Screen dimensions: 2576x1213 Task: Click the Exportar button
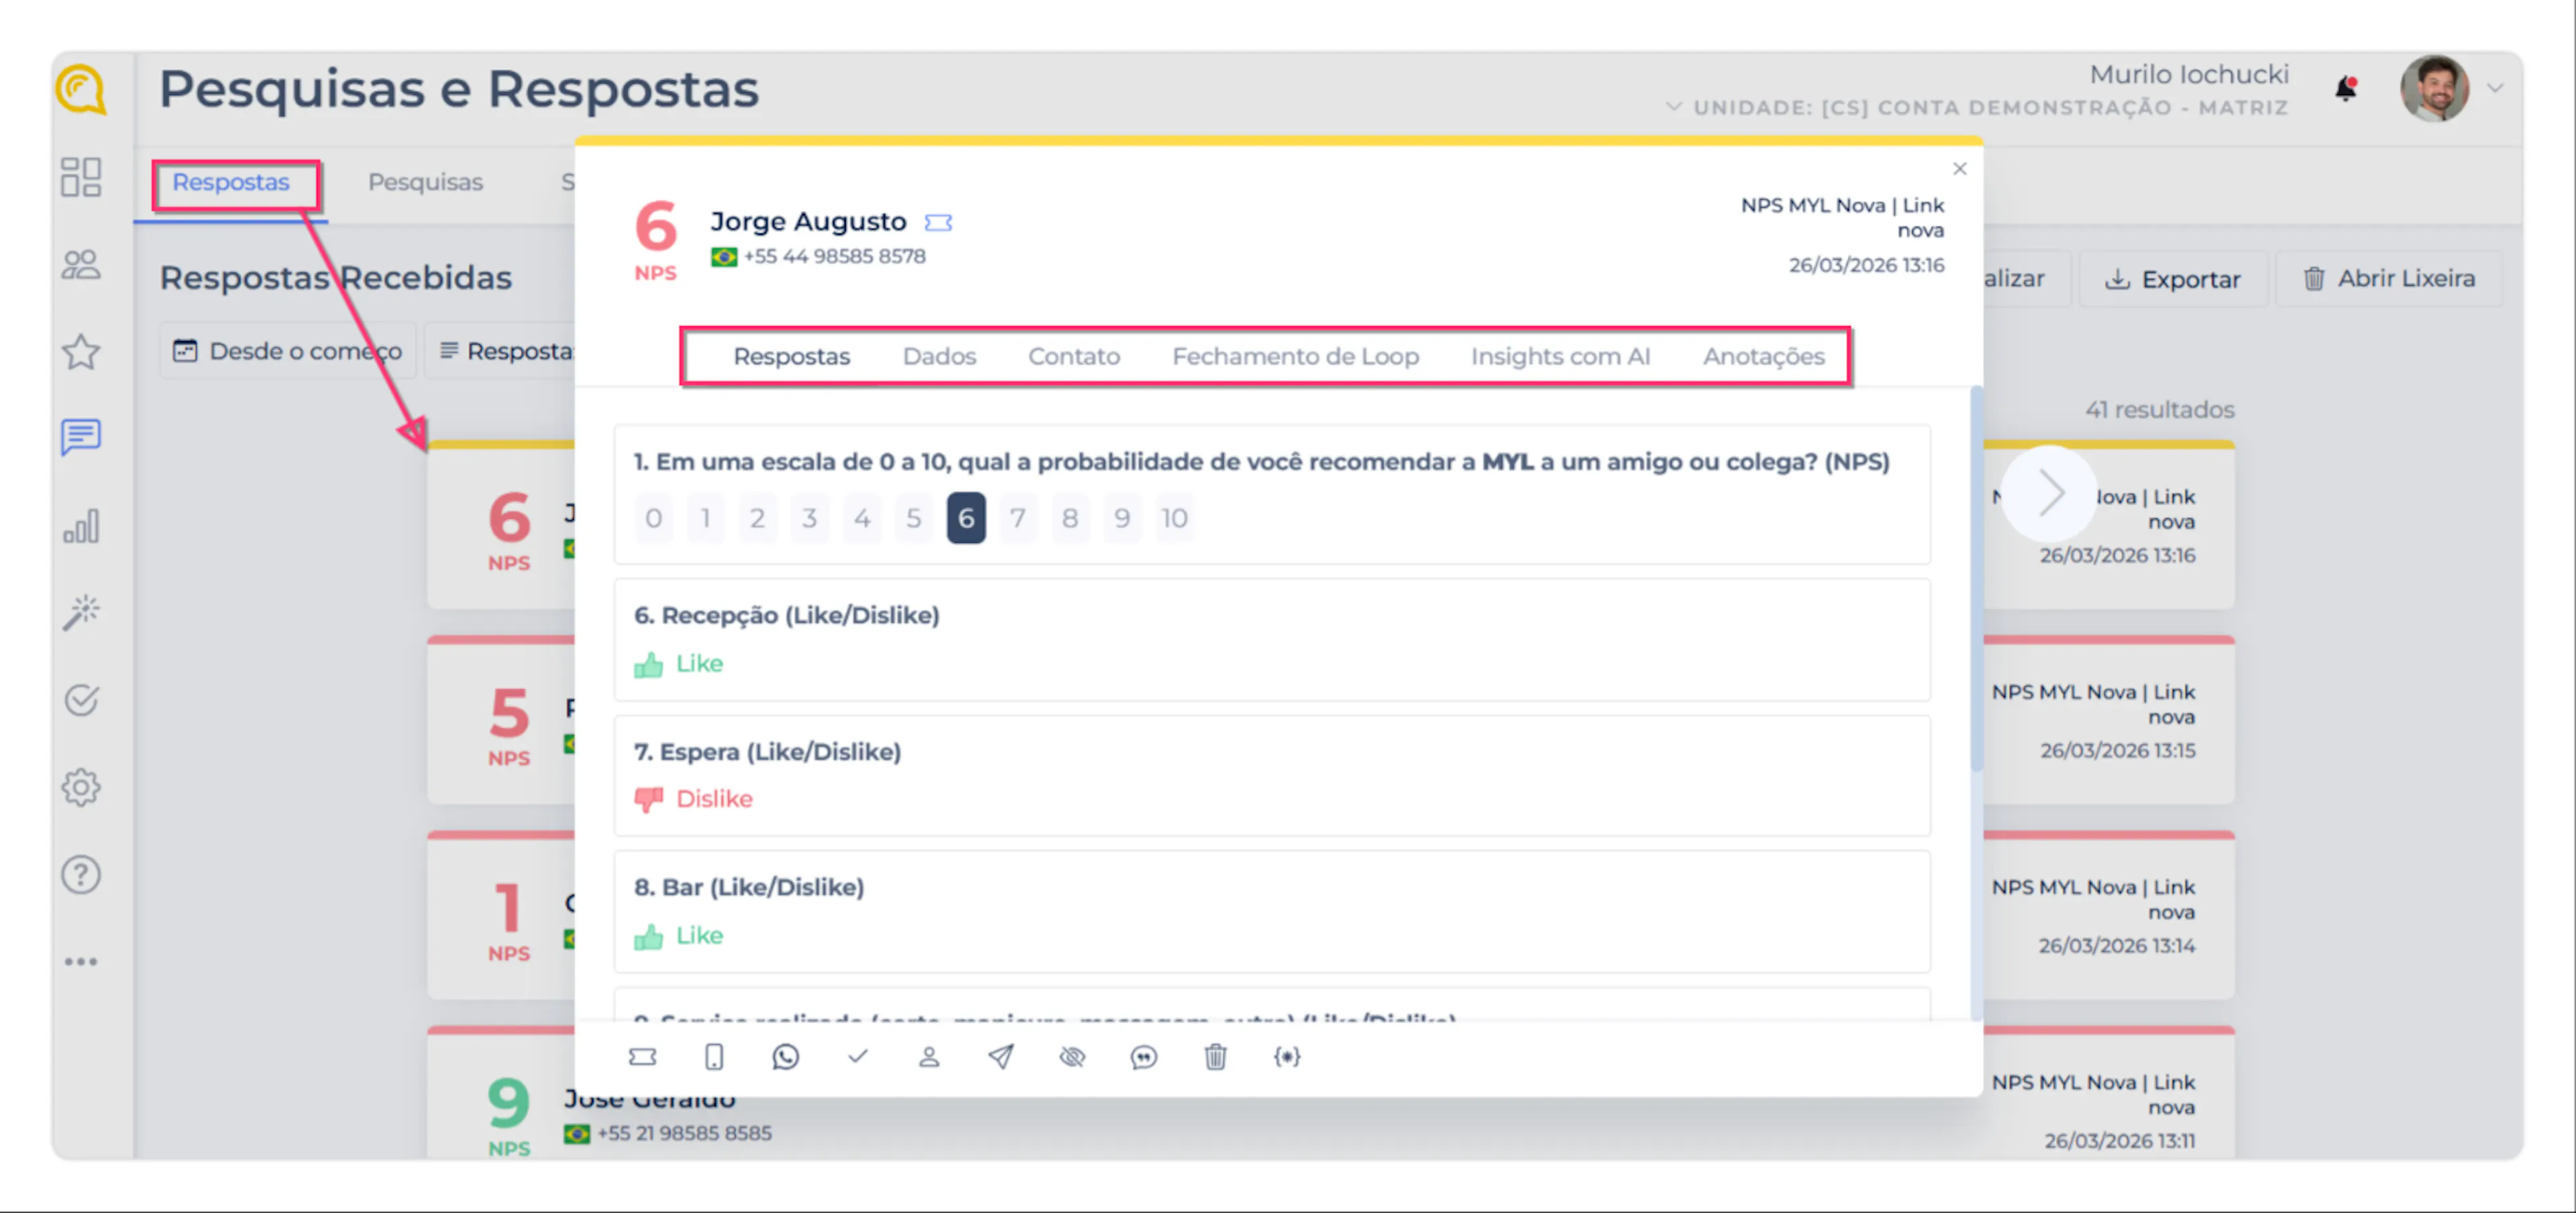pyautogui.click(x=2173, y=279)
